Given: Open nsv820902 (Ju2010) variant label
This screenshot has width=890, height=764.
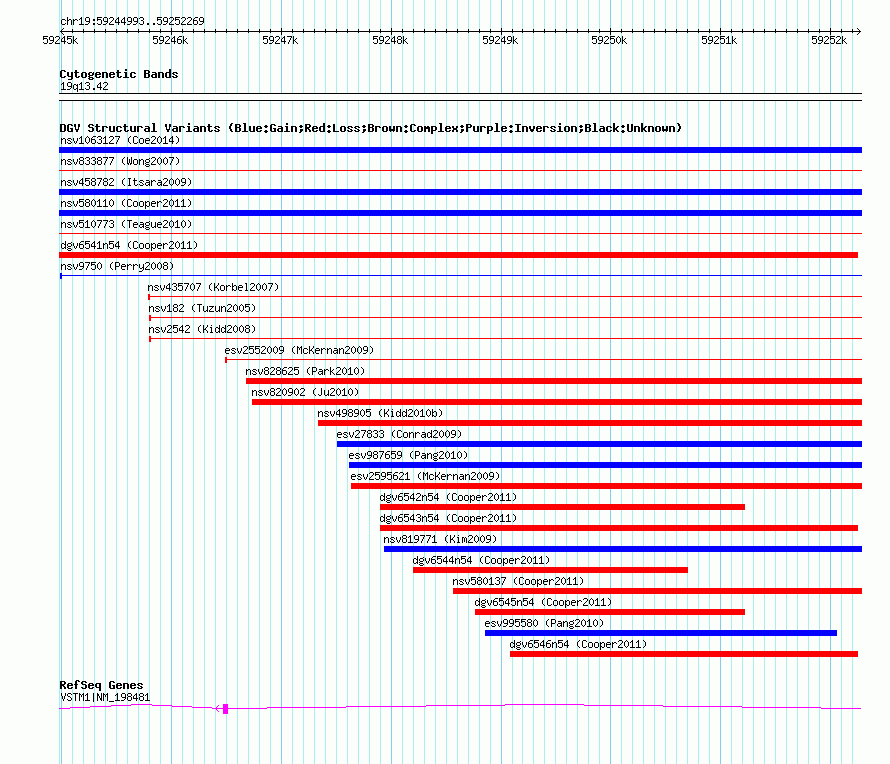Looking at the screenshot, I should tap(305, 392).
